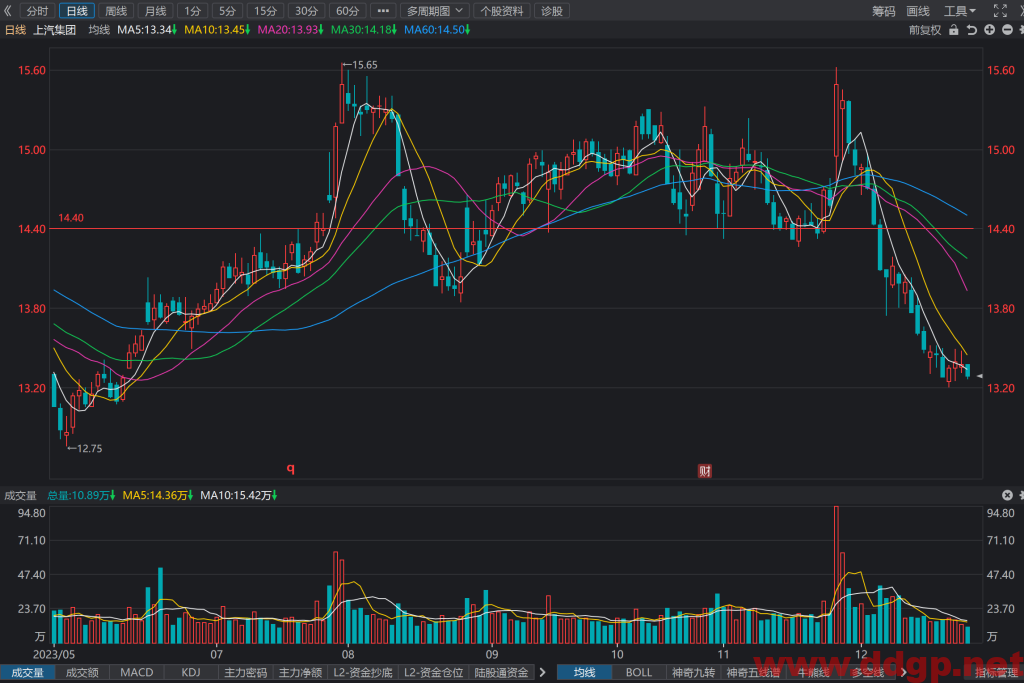
Task: Click the 均线 label in header
Action: click(x=99, y=29)
